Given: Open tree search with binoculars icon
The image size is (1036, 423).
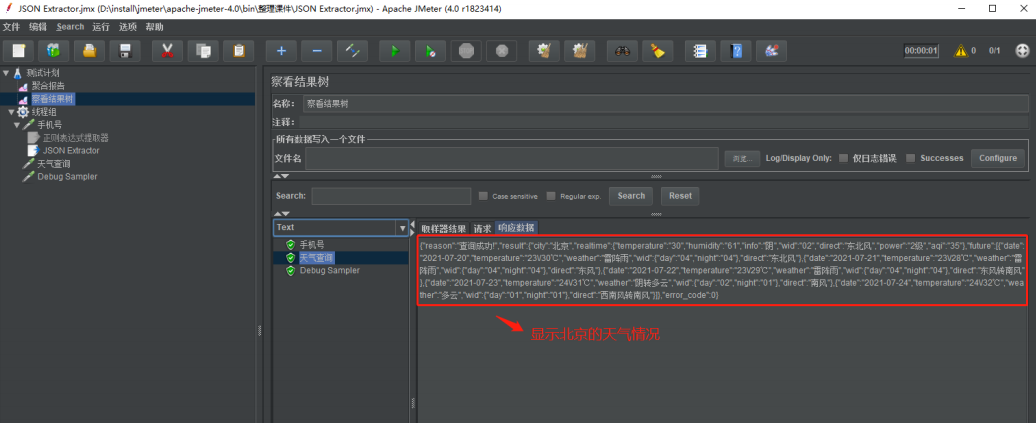Looking at the screenshot, I should point(622,51).
